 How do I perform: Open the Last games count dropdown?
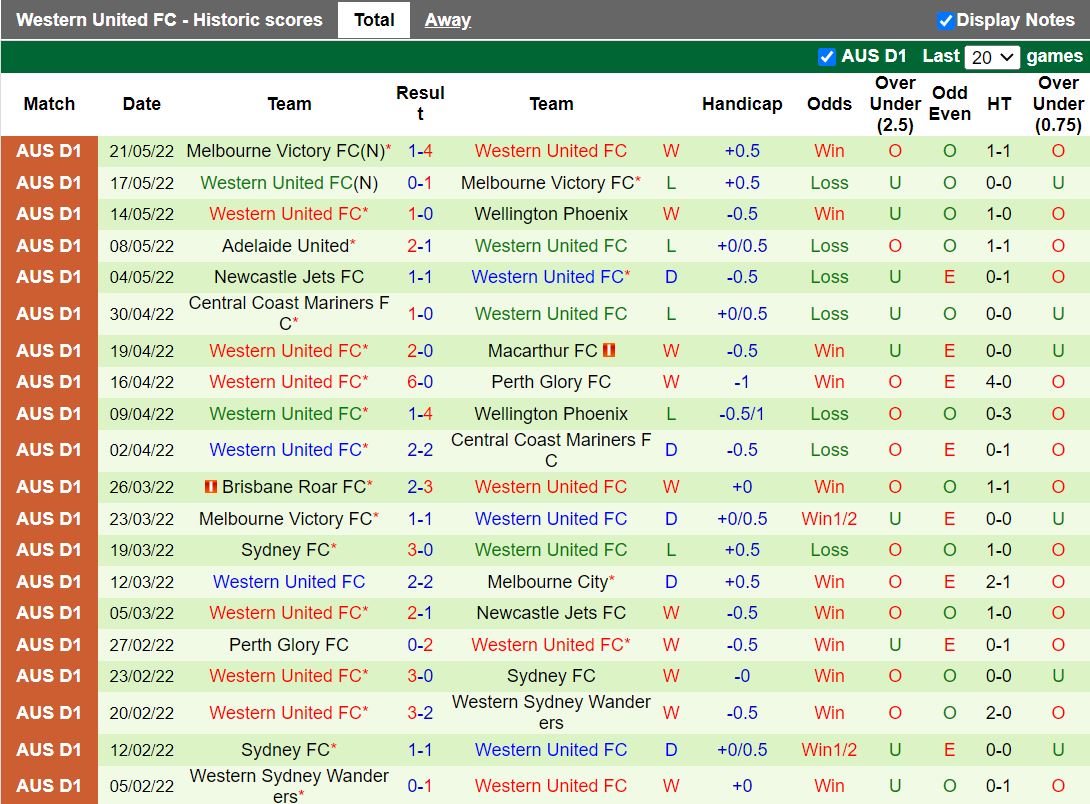click(990, 57)
